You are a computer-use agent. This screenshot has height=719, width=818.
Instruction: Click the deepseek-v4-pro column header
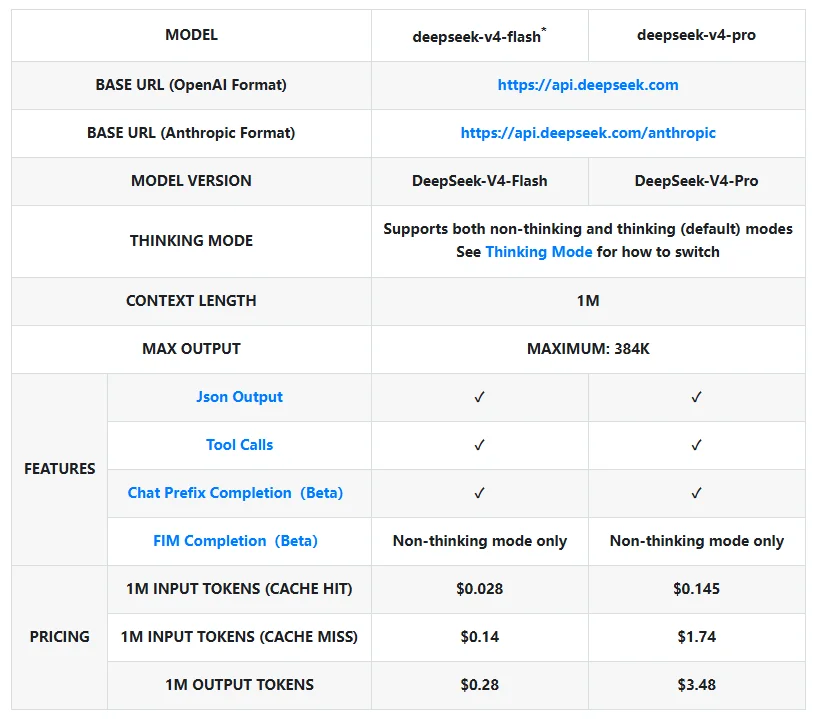coord(696,35)
